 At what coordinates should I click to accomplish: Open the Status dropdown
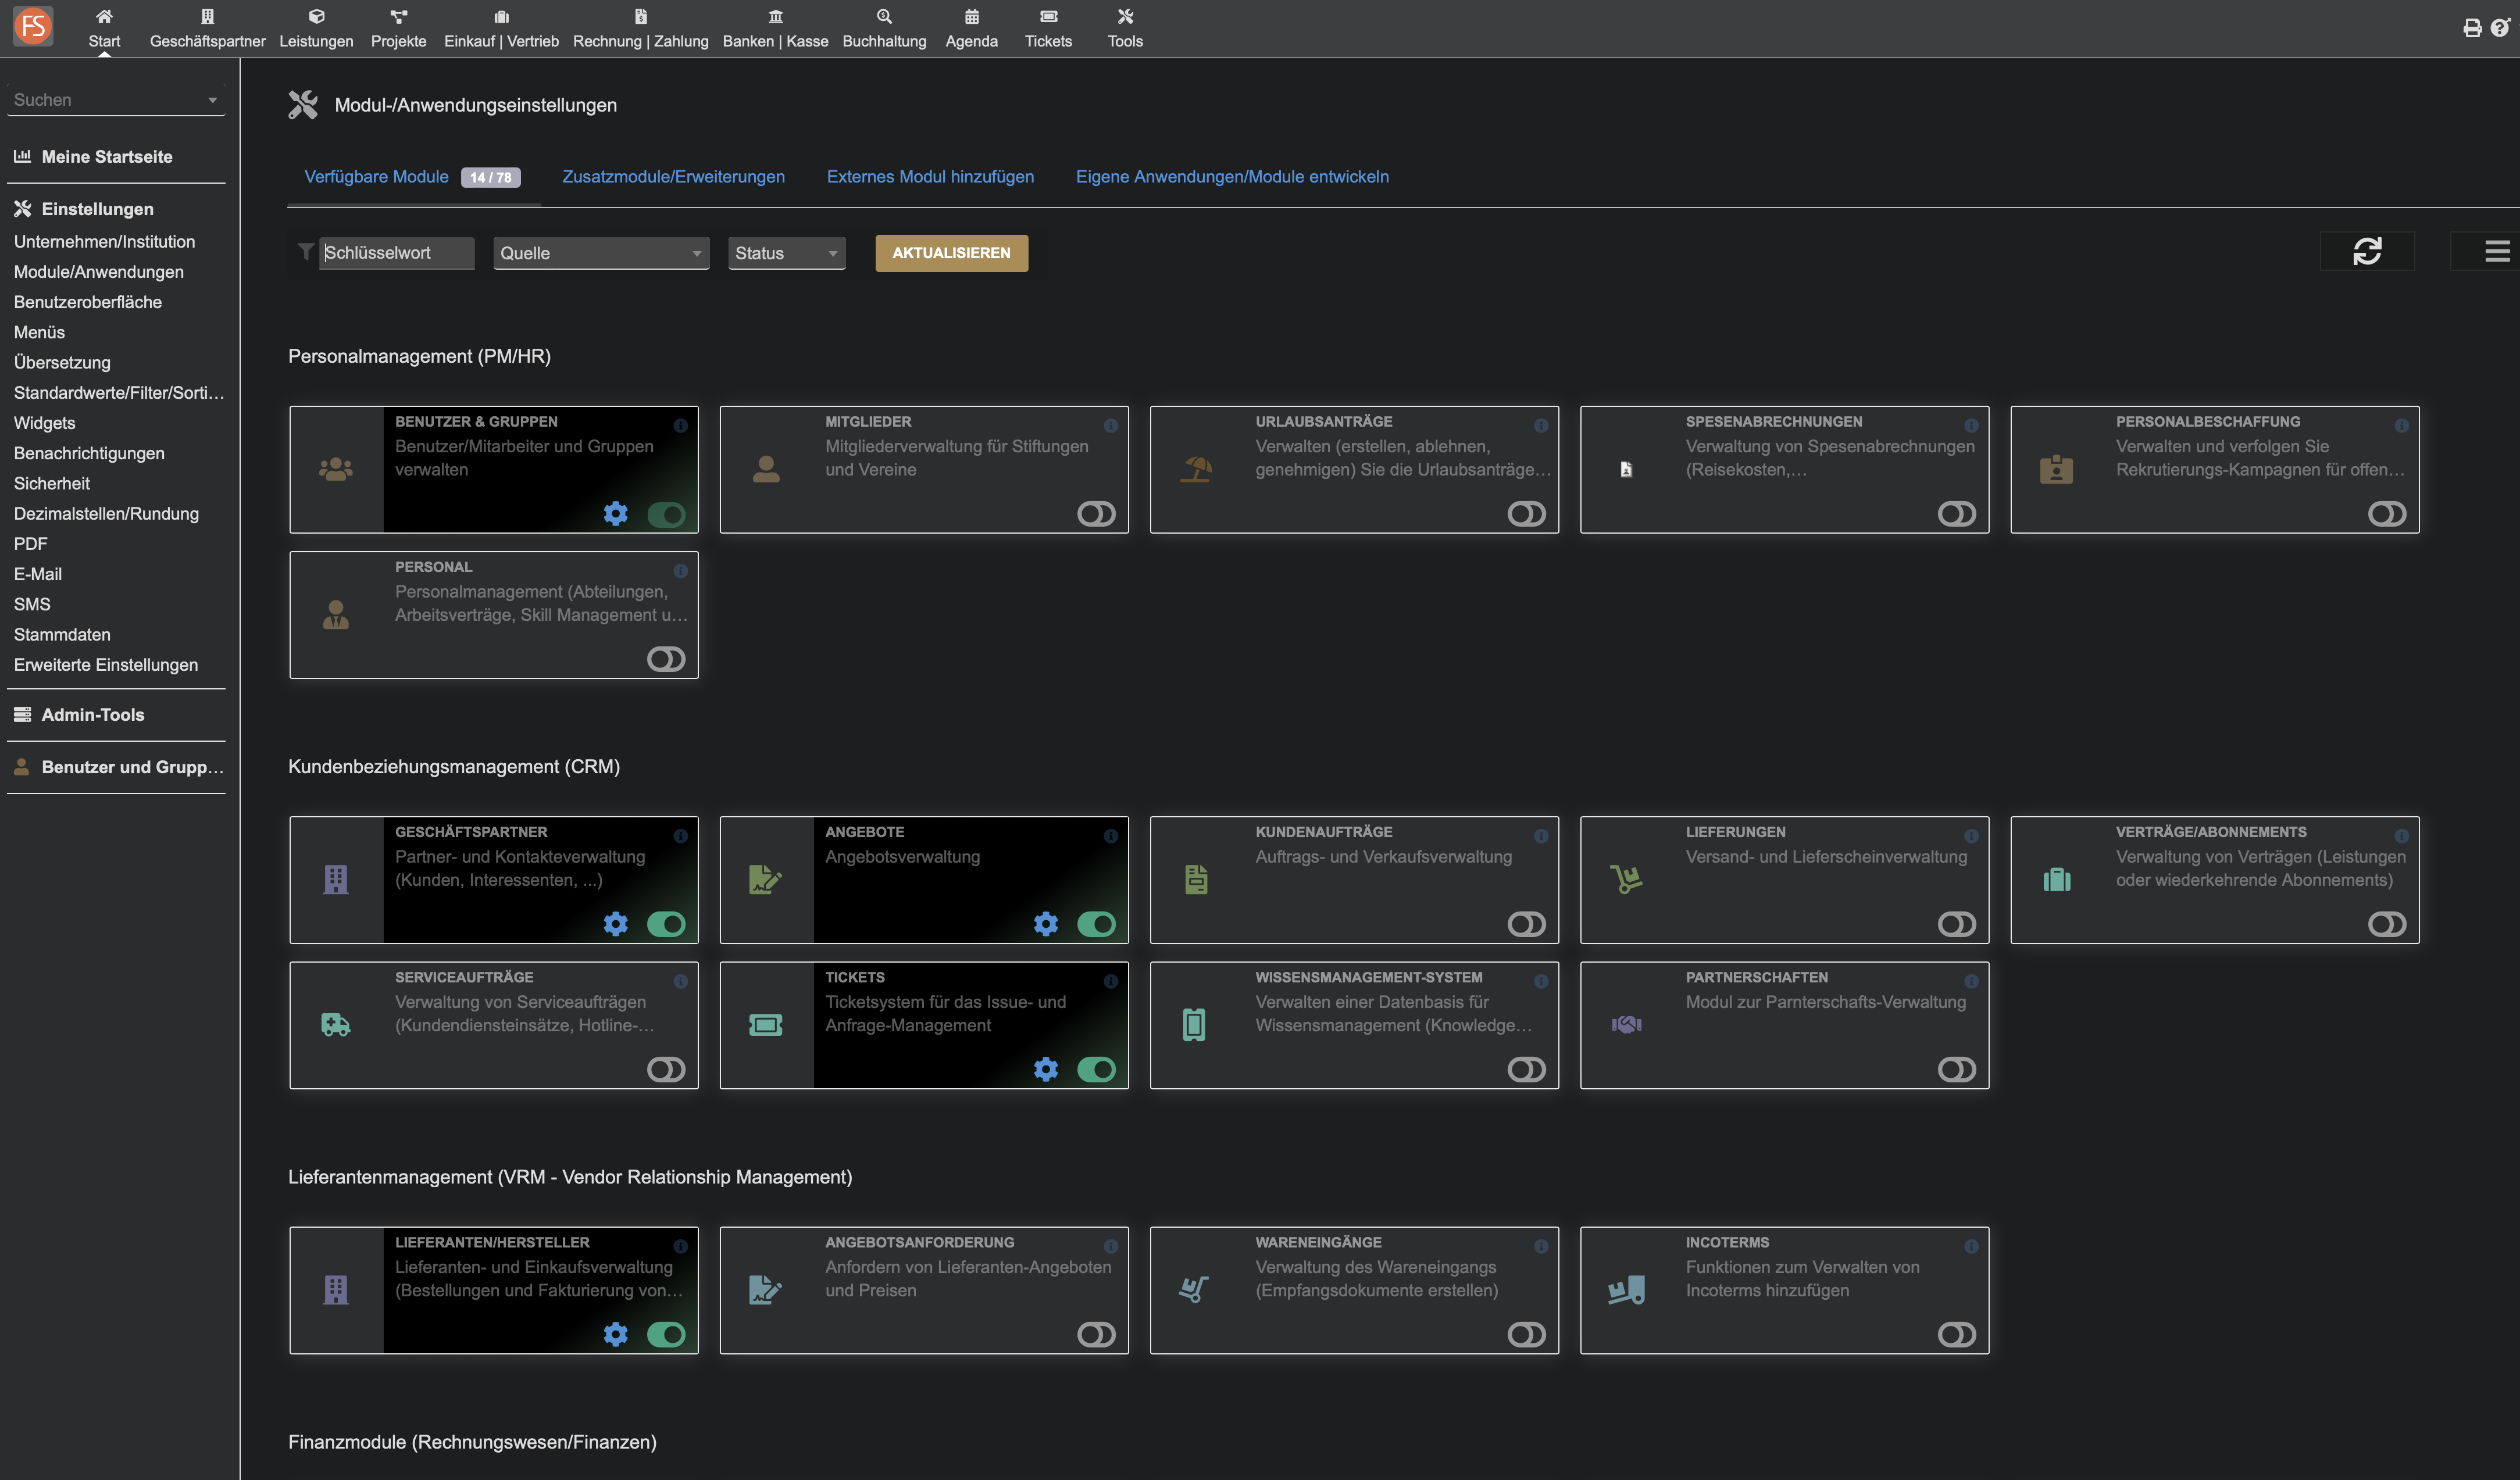tap(786, 253)
